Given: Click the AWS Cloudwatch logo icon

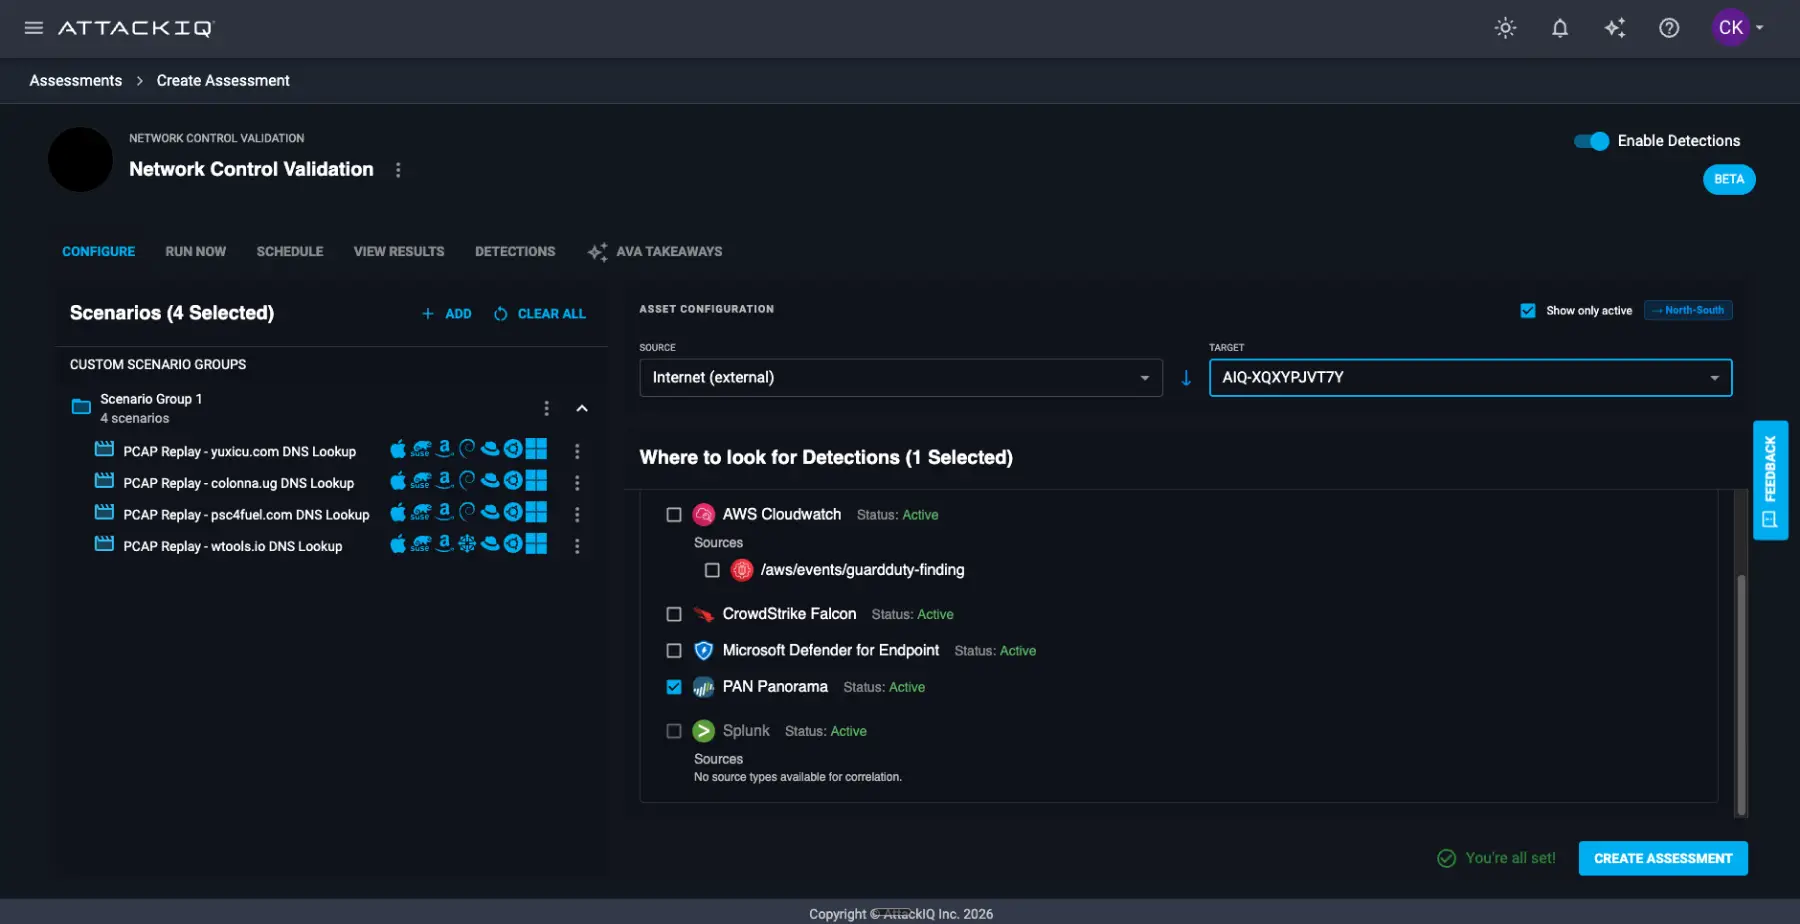Looking at the screenshot, I should tap(704, 515).
